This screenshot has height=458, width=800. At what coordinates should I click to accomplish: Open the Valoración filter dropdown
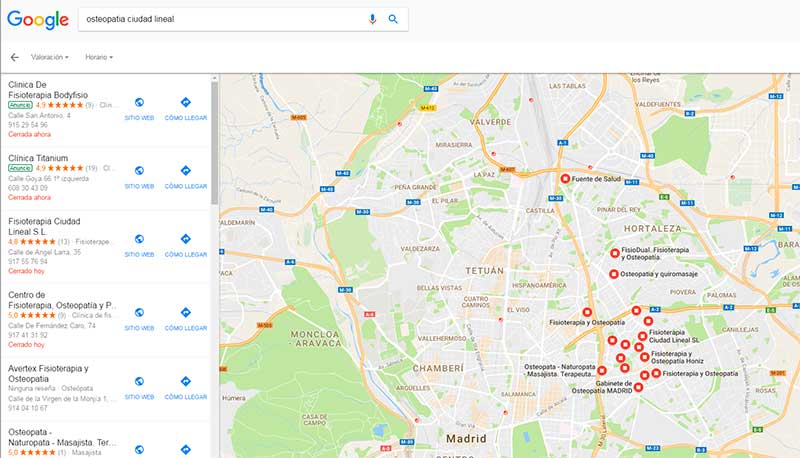coord(49,57)
